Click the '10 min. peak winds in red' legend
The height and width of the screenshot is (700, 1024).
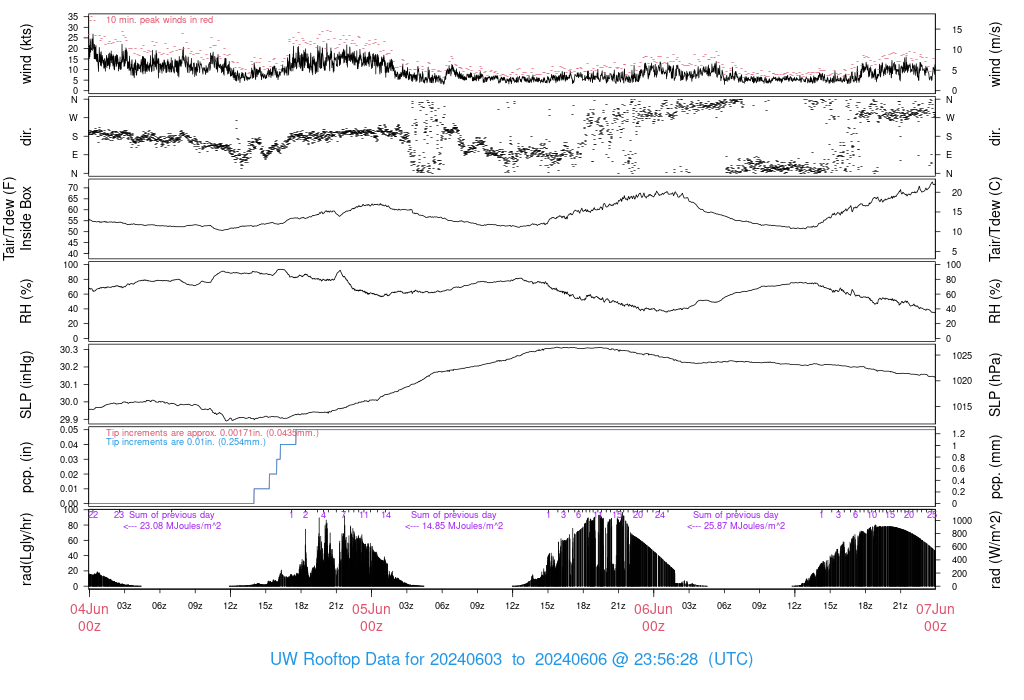point(159,20)
